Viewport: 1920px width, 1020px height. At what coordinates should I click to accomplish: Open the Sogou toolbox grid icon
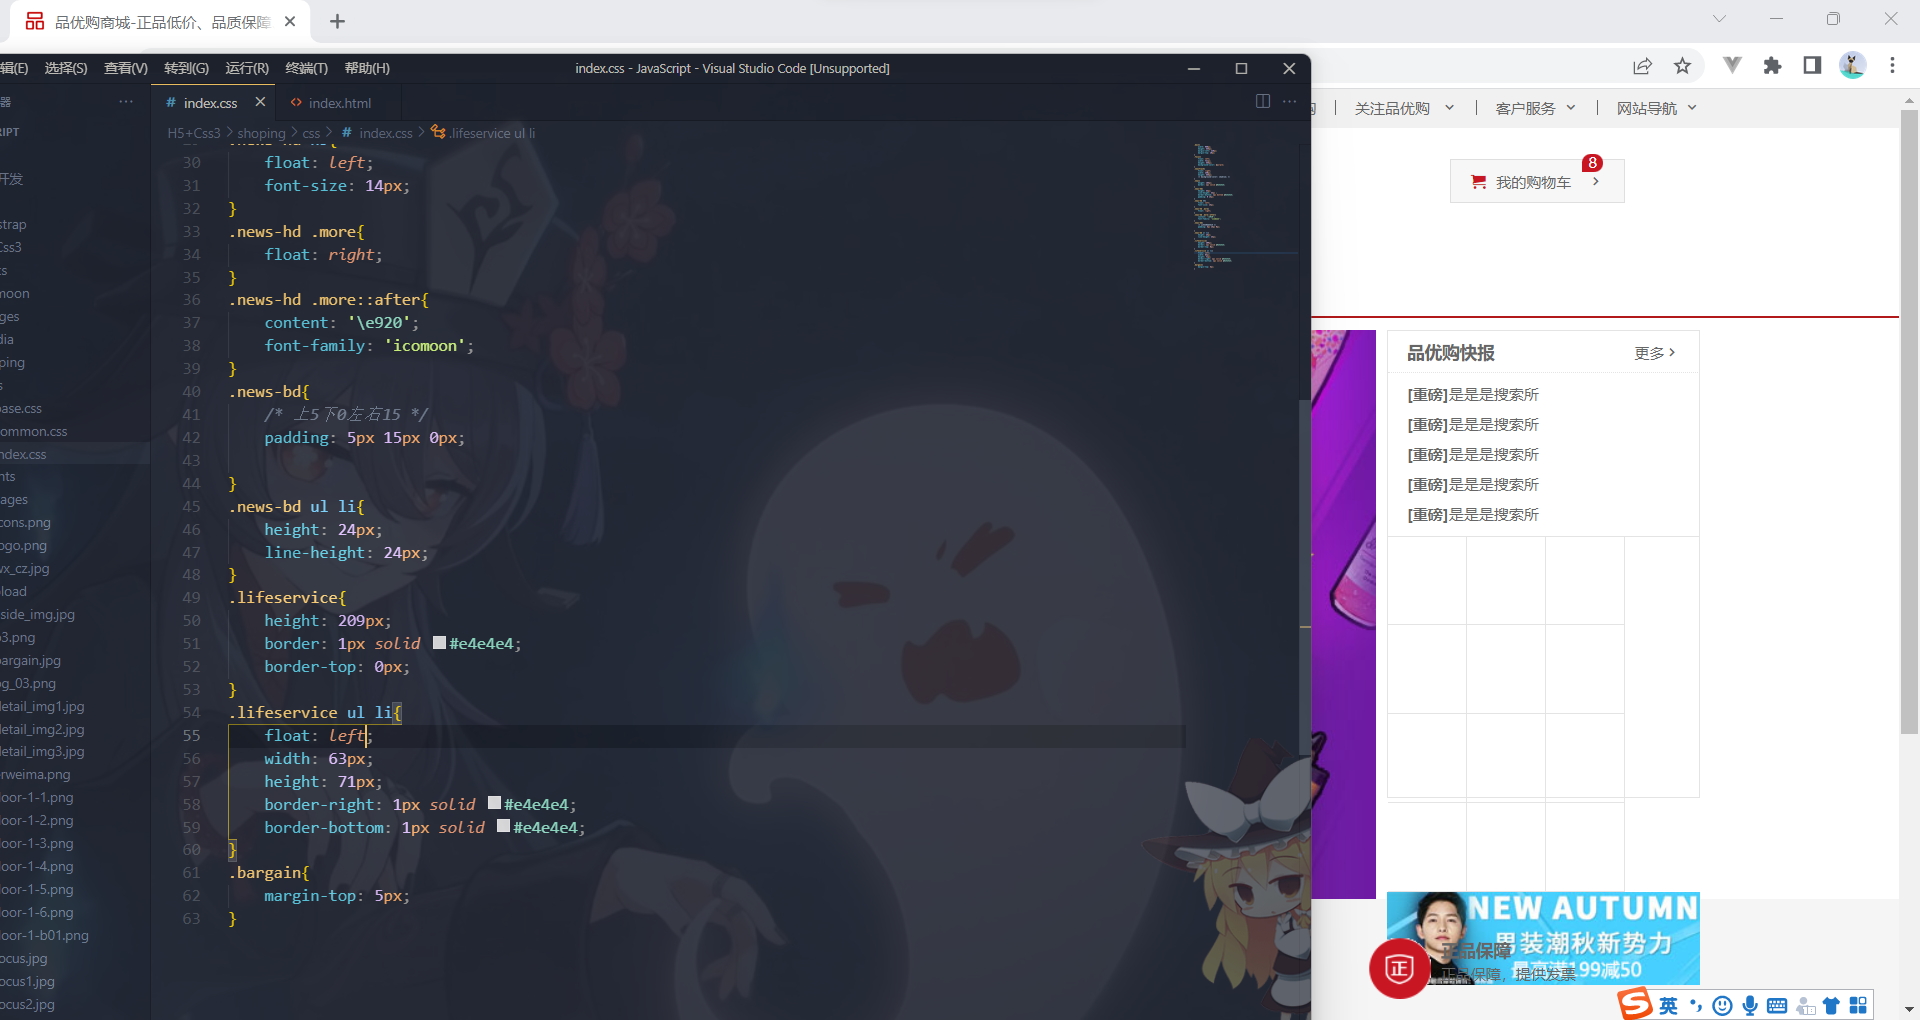pyautogui.click(x=1858, y=1006)
